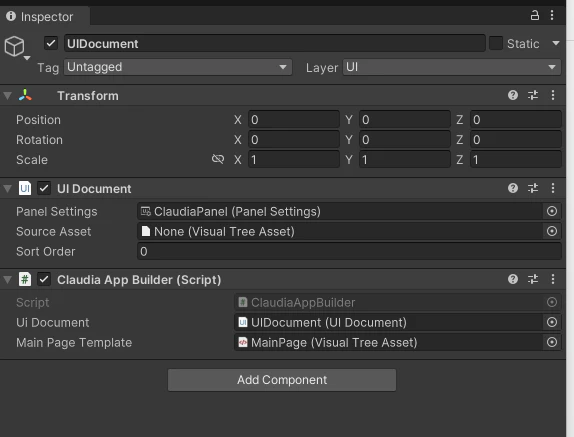Viewport: 574px width, 437px height.
Task: Click the Scale X field
Action: point(294,160)
